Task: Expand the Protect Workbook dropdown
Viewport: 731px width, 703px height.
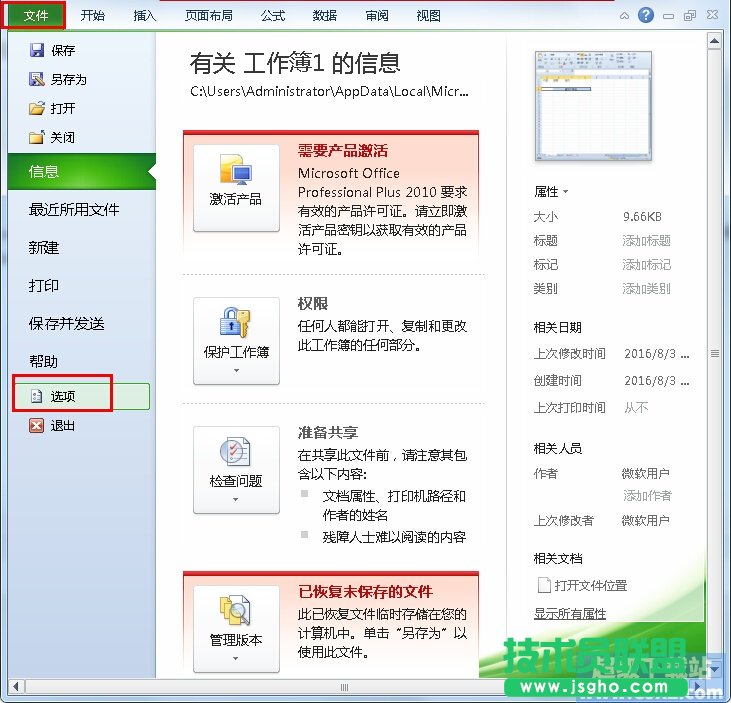Action: 236,340
